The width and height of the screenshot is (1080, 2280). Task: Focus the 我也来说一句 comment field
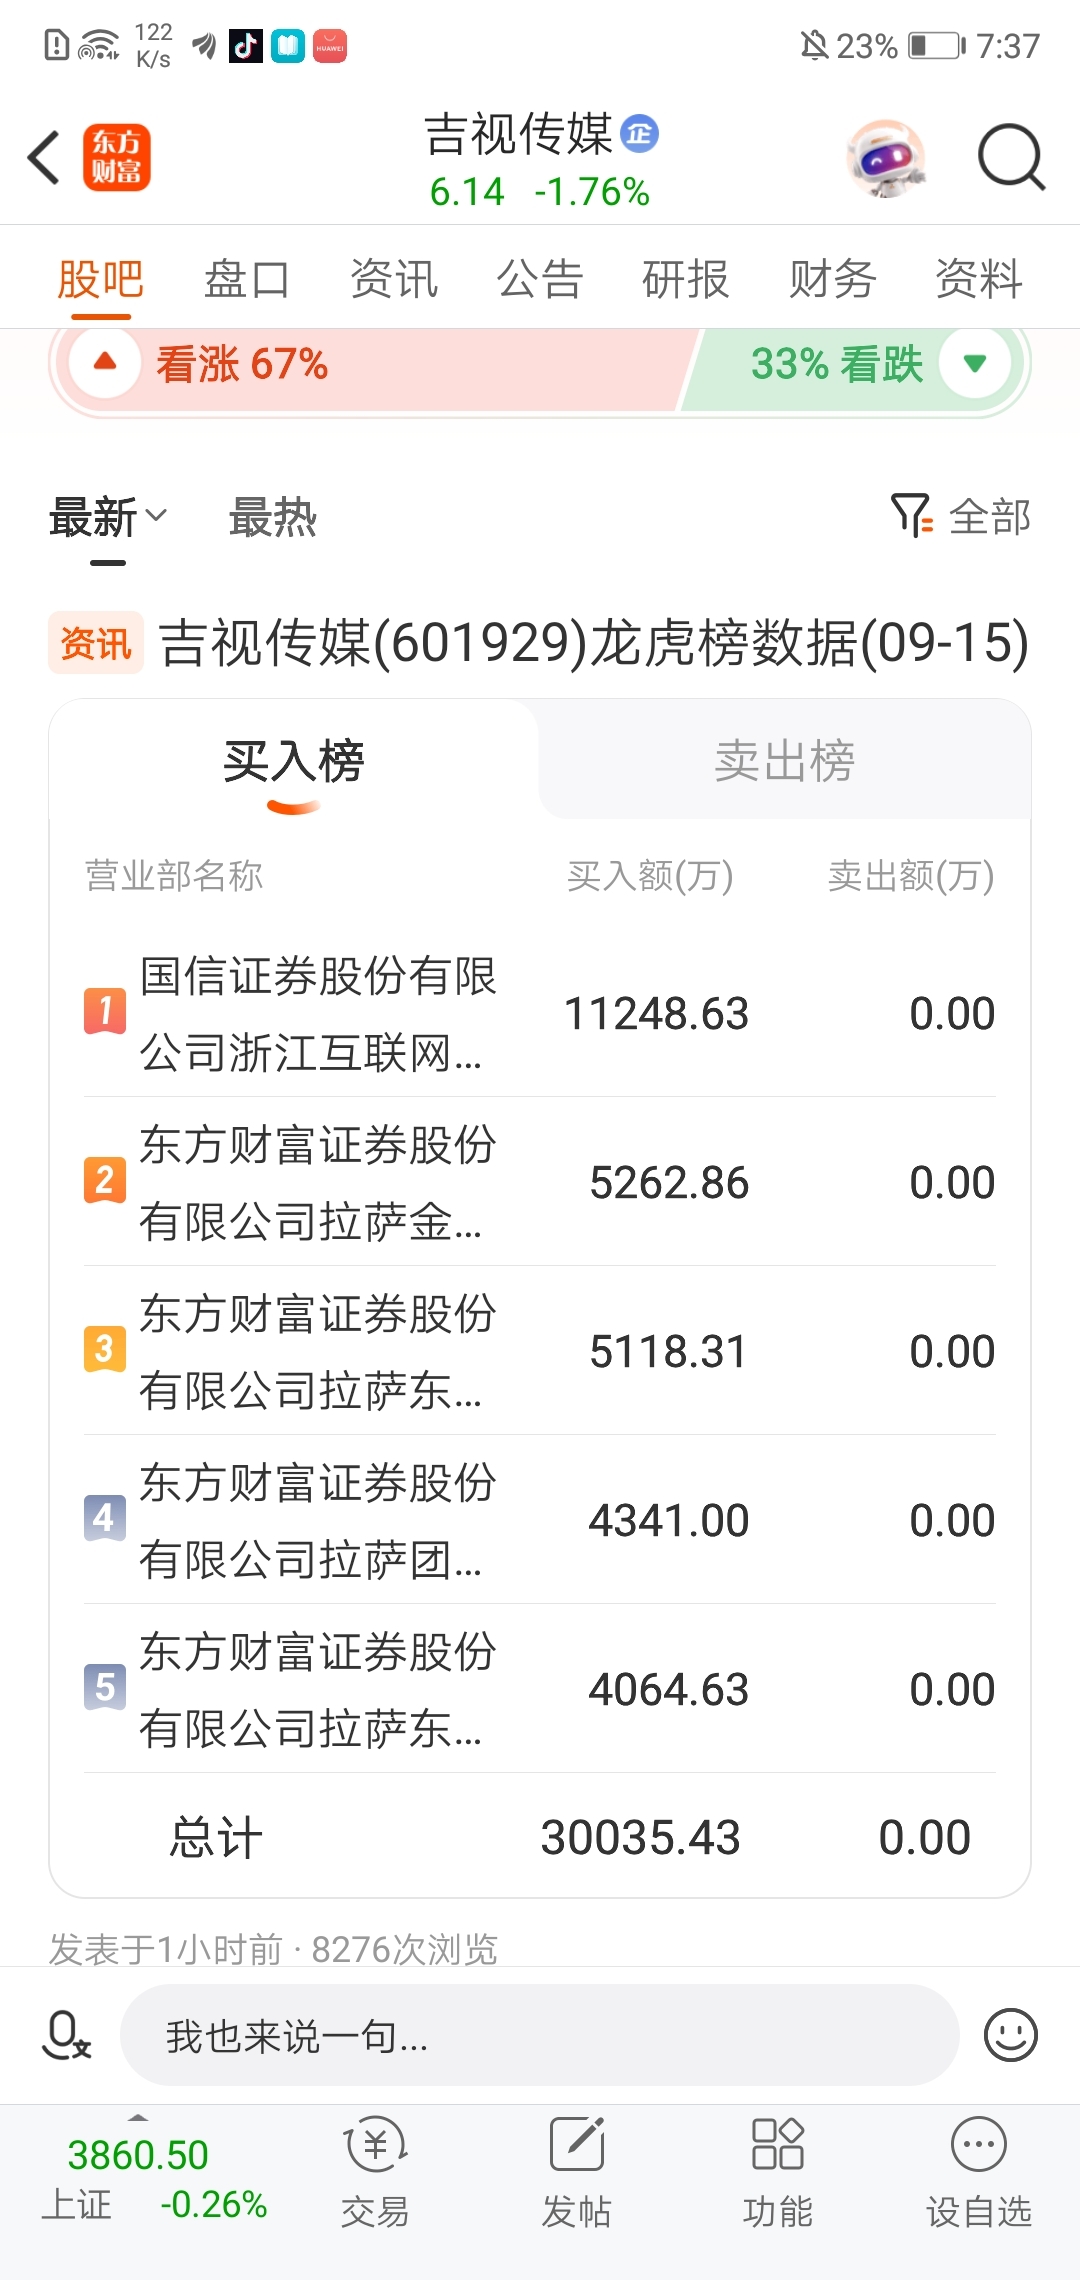tap(540, 2035)
